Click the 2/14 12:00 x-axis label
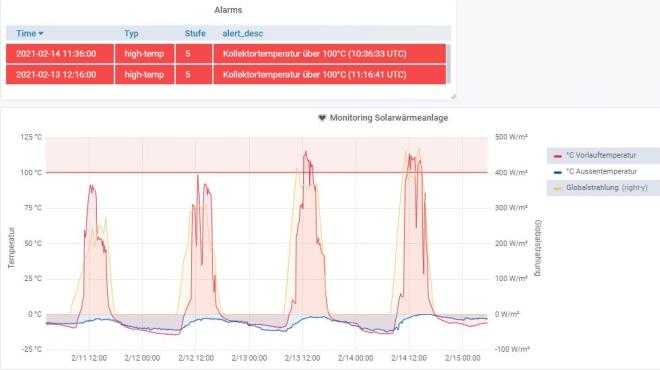Viewport: 660px width, 370px height. 409,358
